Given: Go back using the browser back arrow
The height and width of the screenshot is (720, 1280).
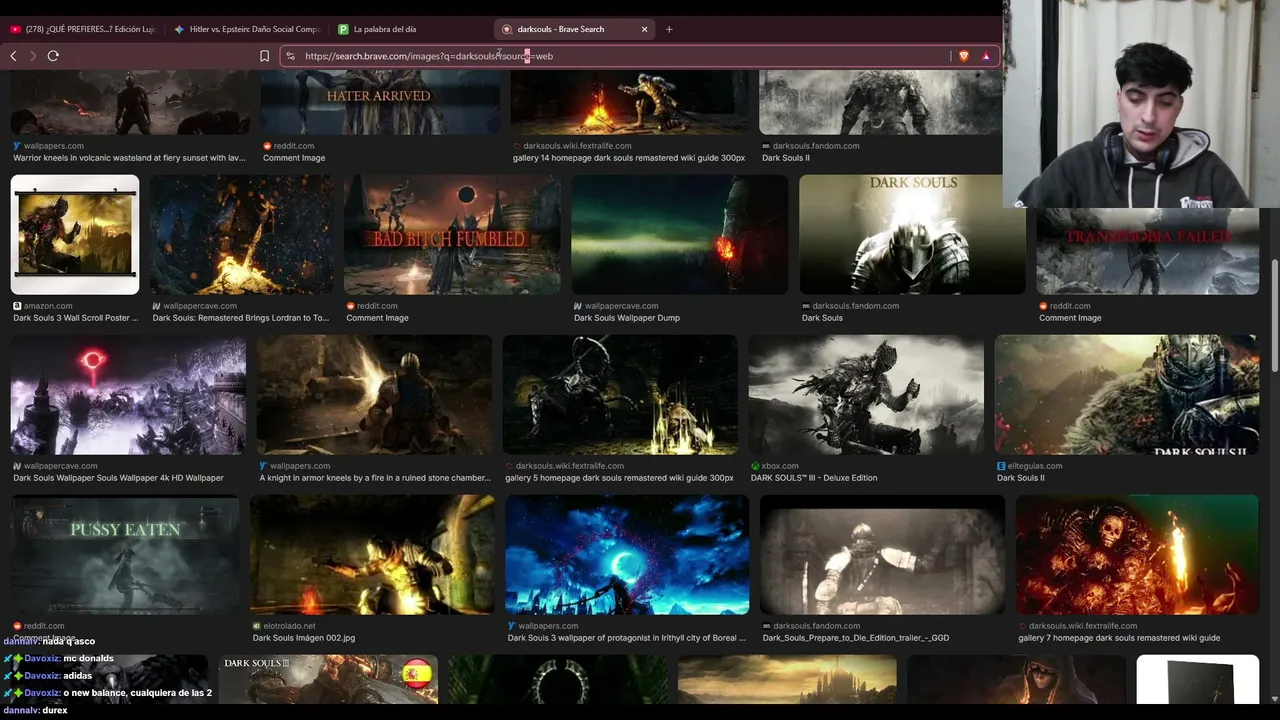Looking at the screenshot, I should click(13, 56).
